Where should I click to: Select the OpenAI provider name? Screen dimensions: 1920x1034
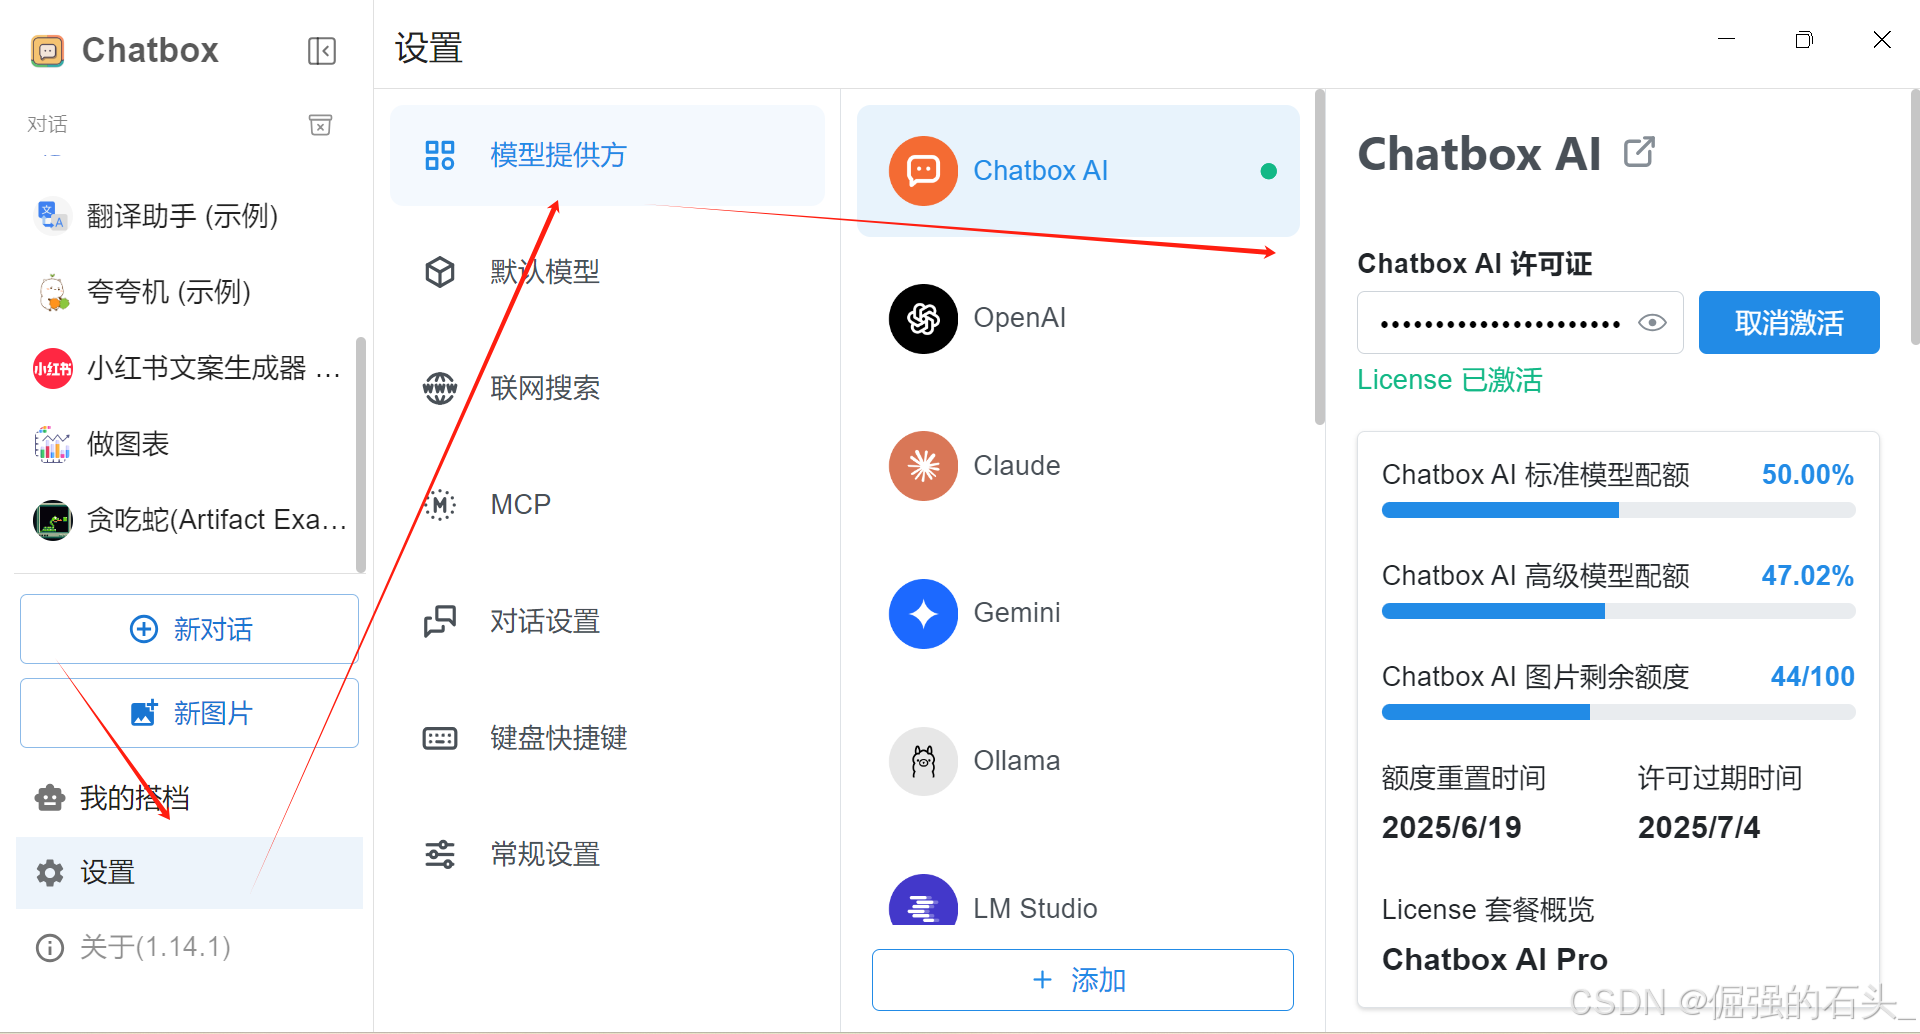(x=1019, y=318)
